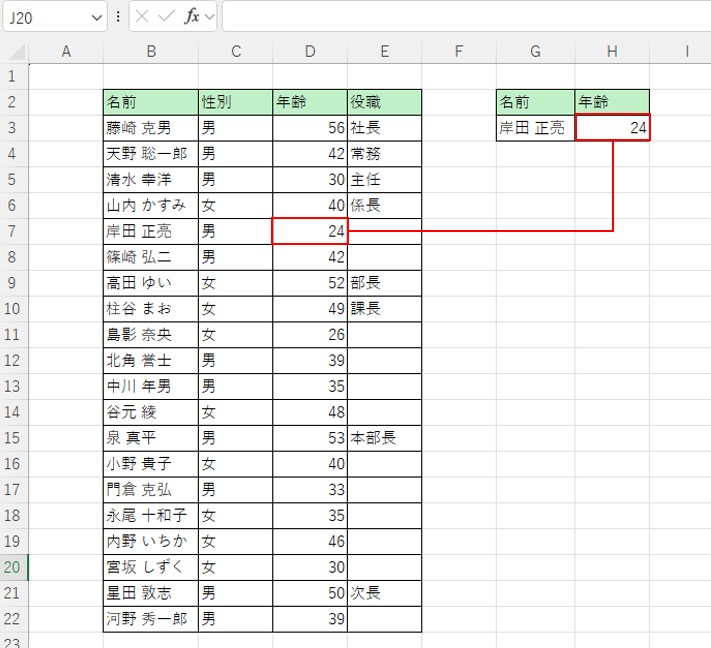Select age cell 46 in row 19
This screenshot has width=711, height=648.
310,541
